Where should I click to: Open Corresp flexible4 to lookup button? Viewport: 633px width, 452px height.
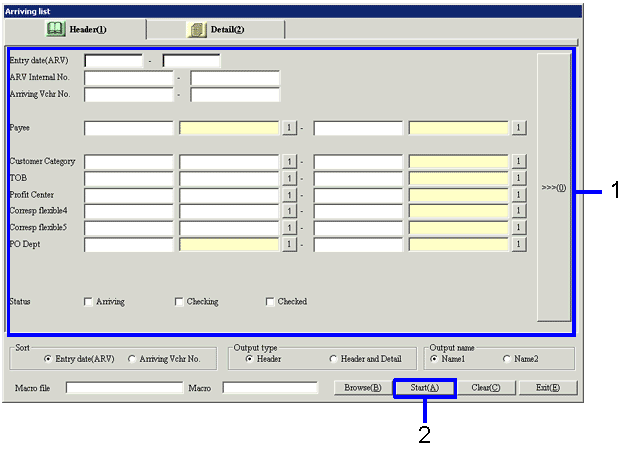click(x=519, y=211)
